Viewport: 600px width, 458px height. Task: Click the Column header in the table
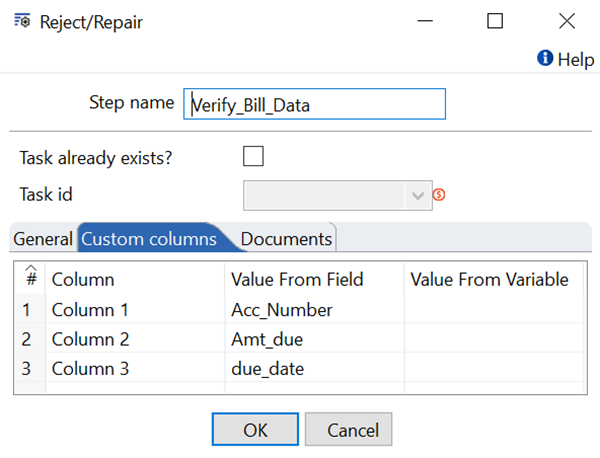tap(135, 279)
